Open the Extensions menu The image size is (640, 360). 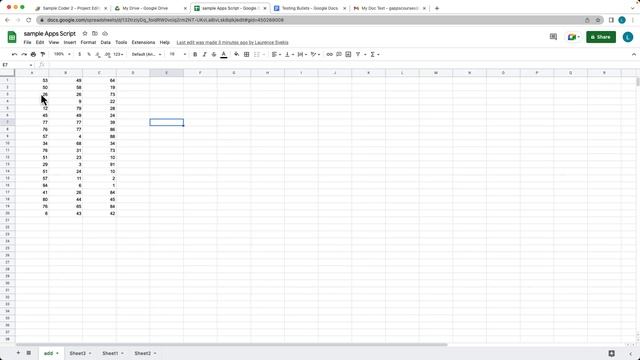click(x=143, y=42)
